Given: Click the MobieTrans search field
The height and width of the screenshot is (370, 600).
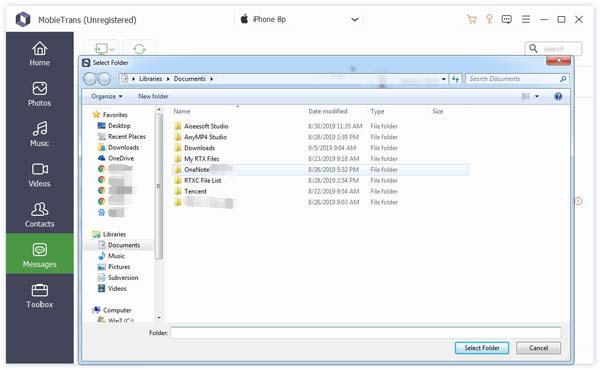Looking at the screenshot, I should (x=553, y=49).
